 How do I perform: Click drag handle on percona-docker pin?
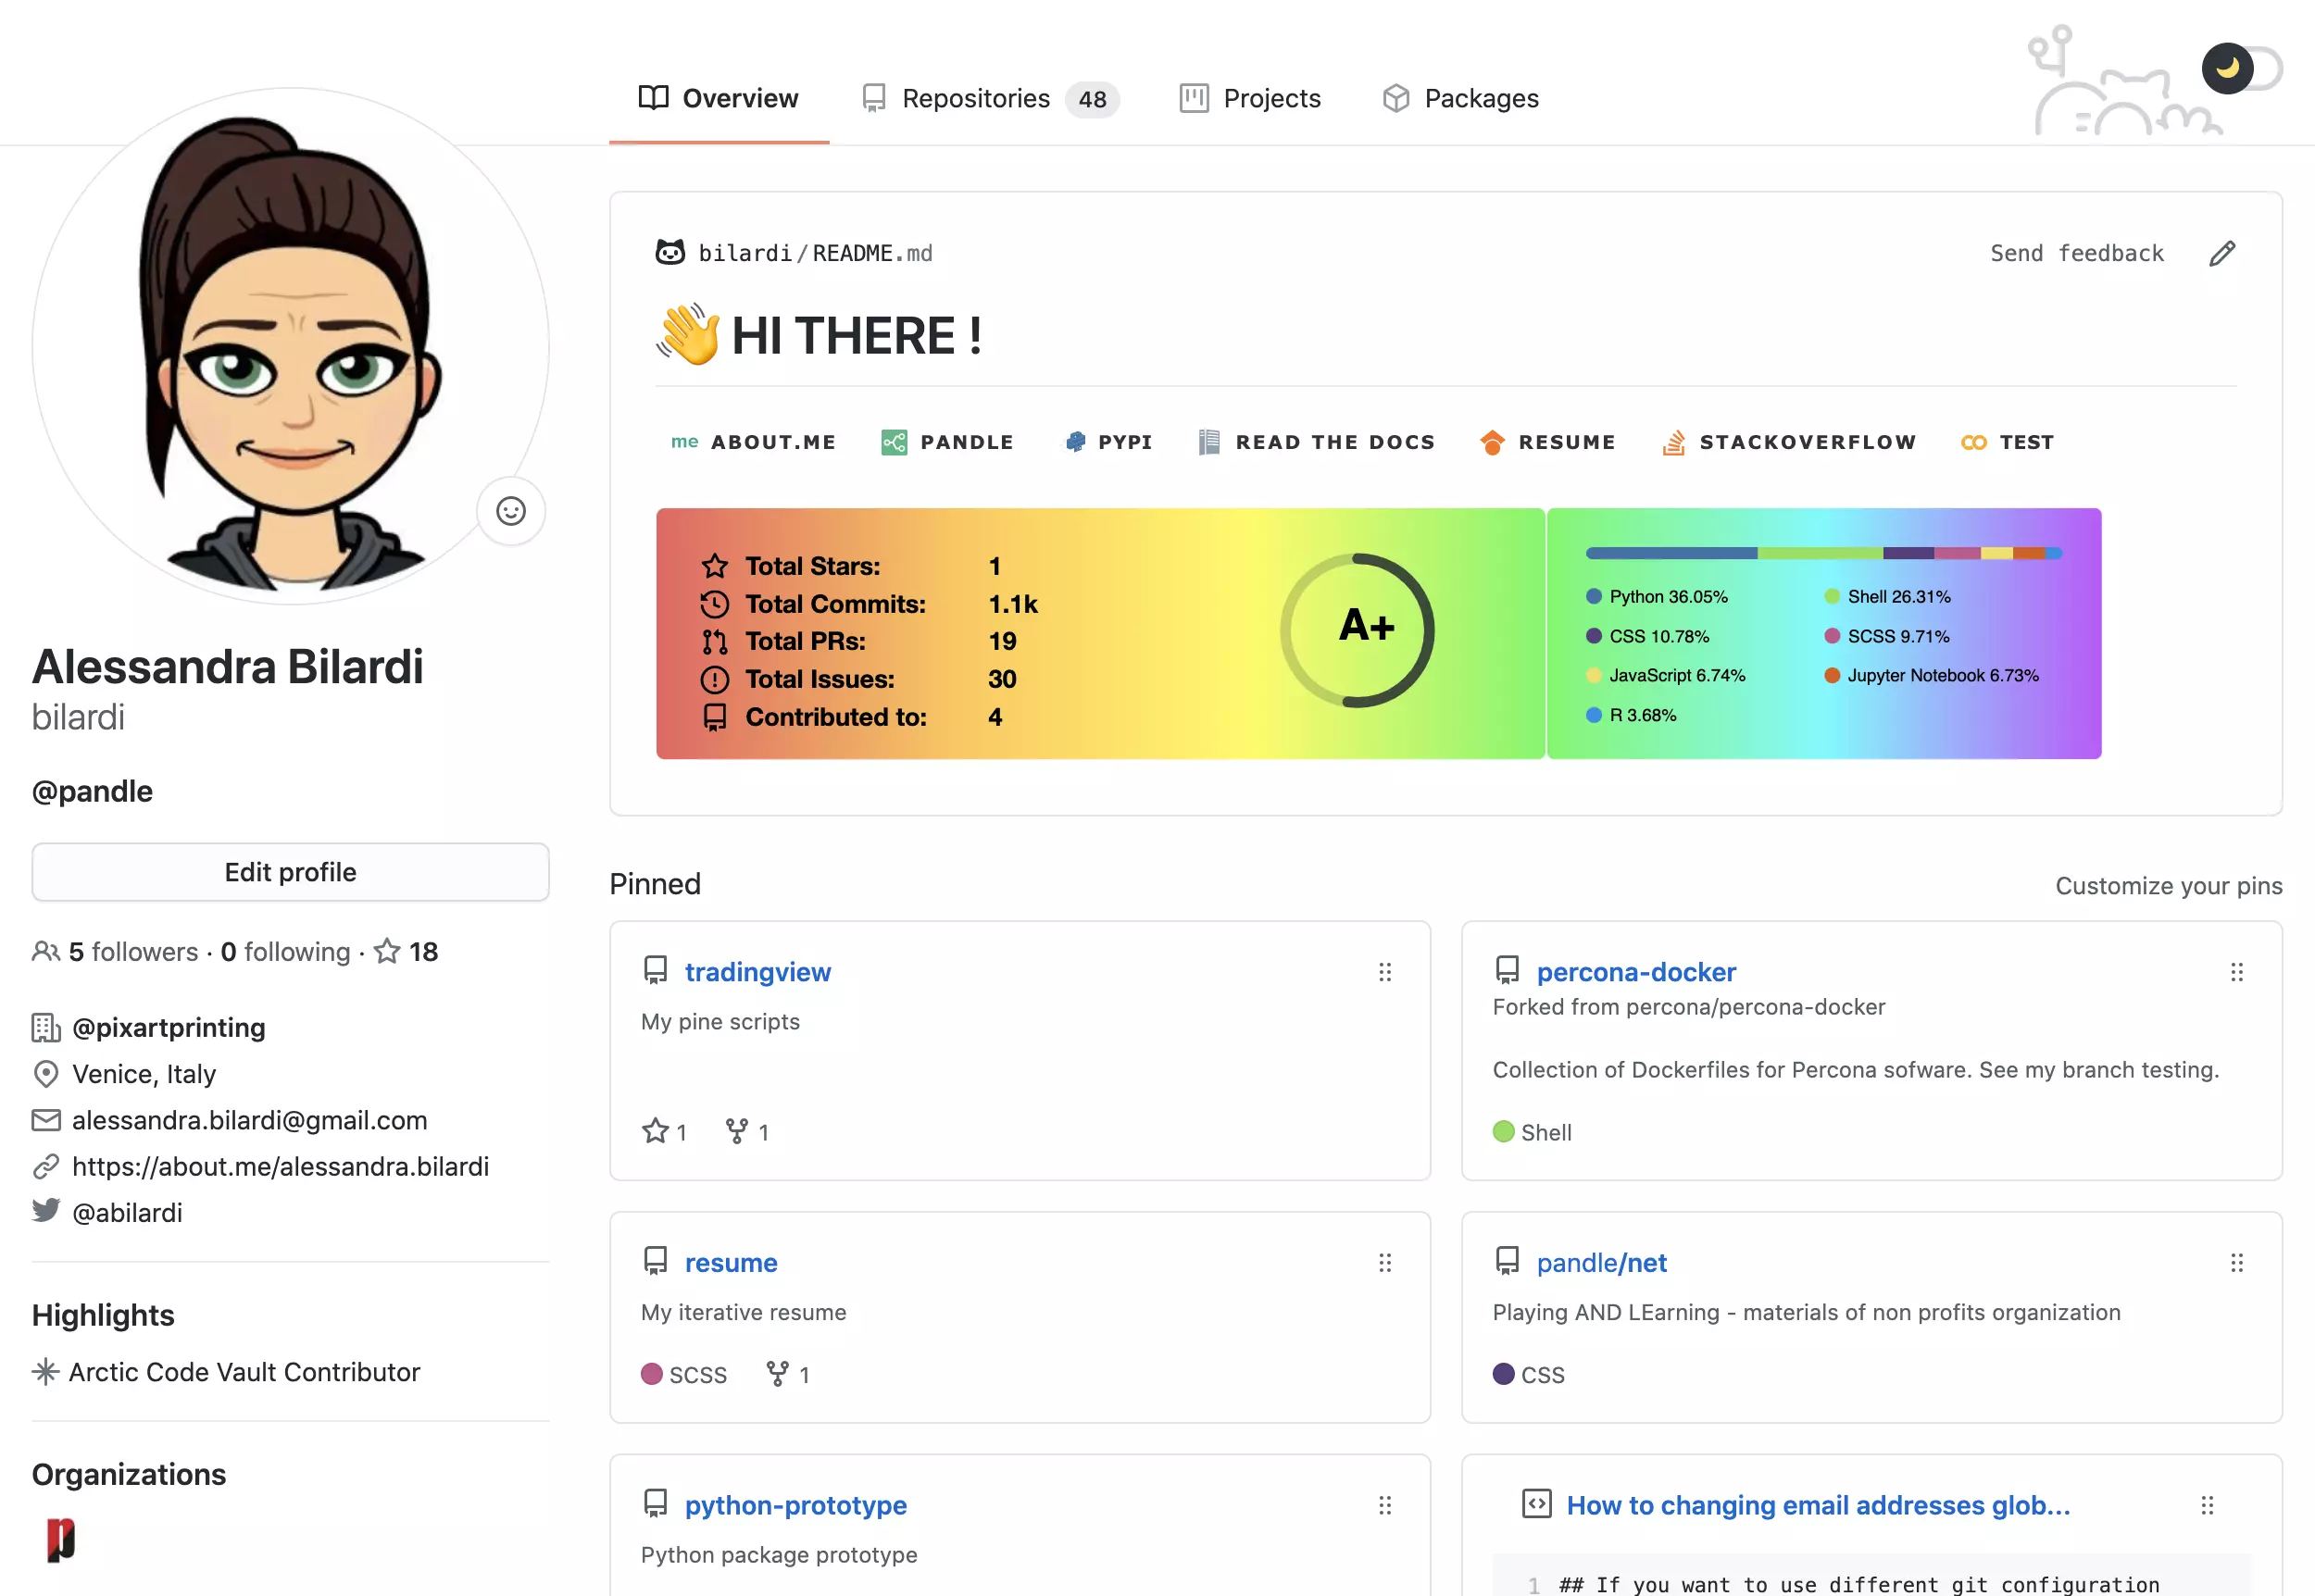point(2236,972)
